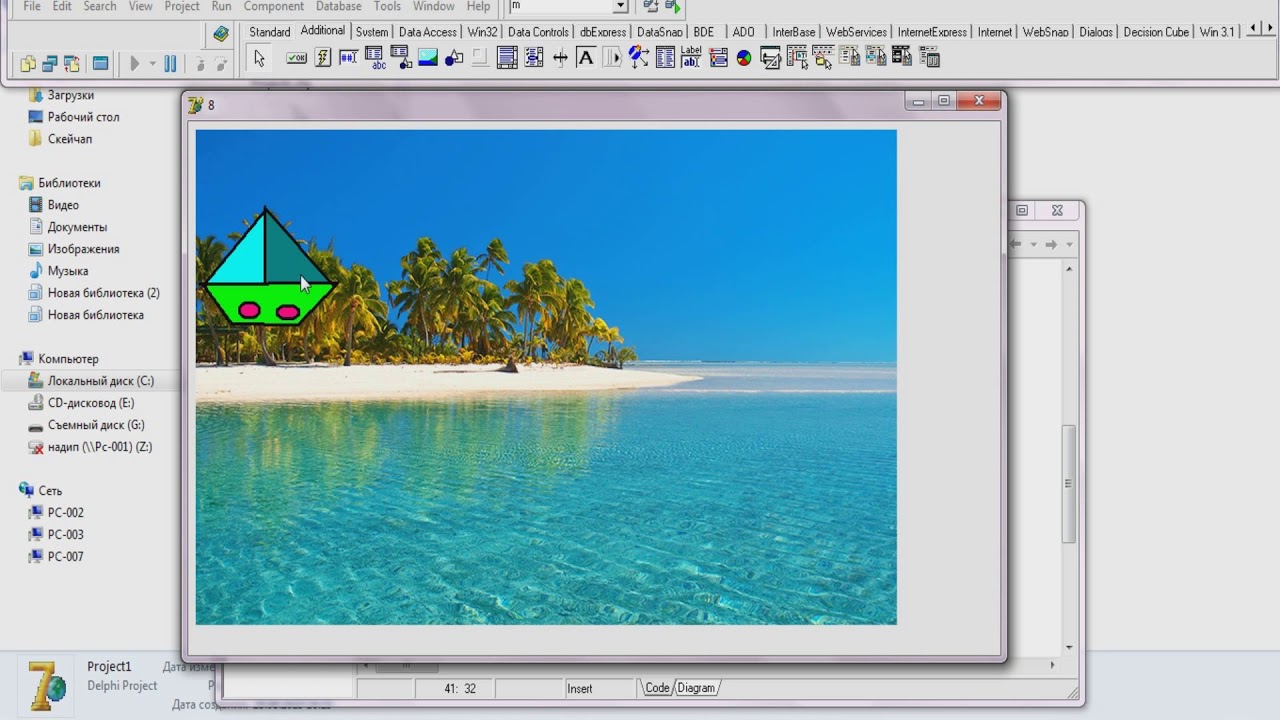Viewport: 1280px width, 720px height.
Task: Select the CheckListBox component icon
Action: click(x=533, y=58)
